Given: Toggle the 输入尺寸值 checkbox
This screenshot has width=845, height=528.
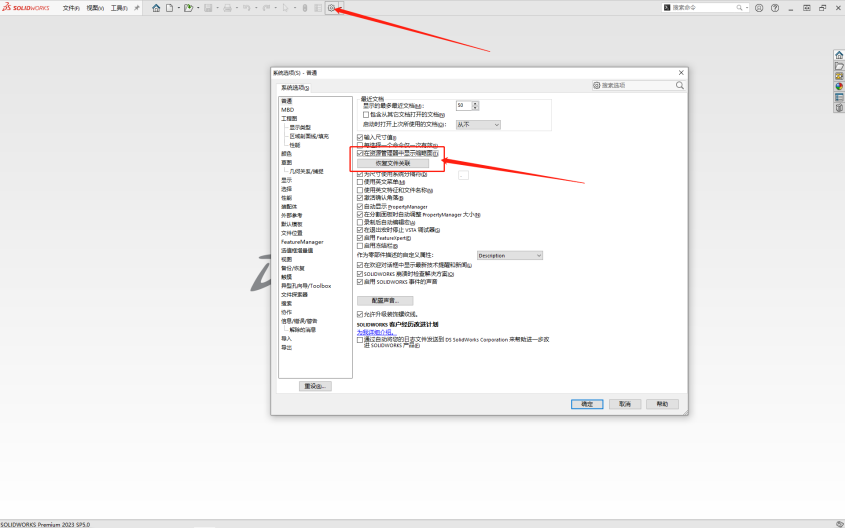Looking at the screenshot, I should click(x=360, y=137).
